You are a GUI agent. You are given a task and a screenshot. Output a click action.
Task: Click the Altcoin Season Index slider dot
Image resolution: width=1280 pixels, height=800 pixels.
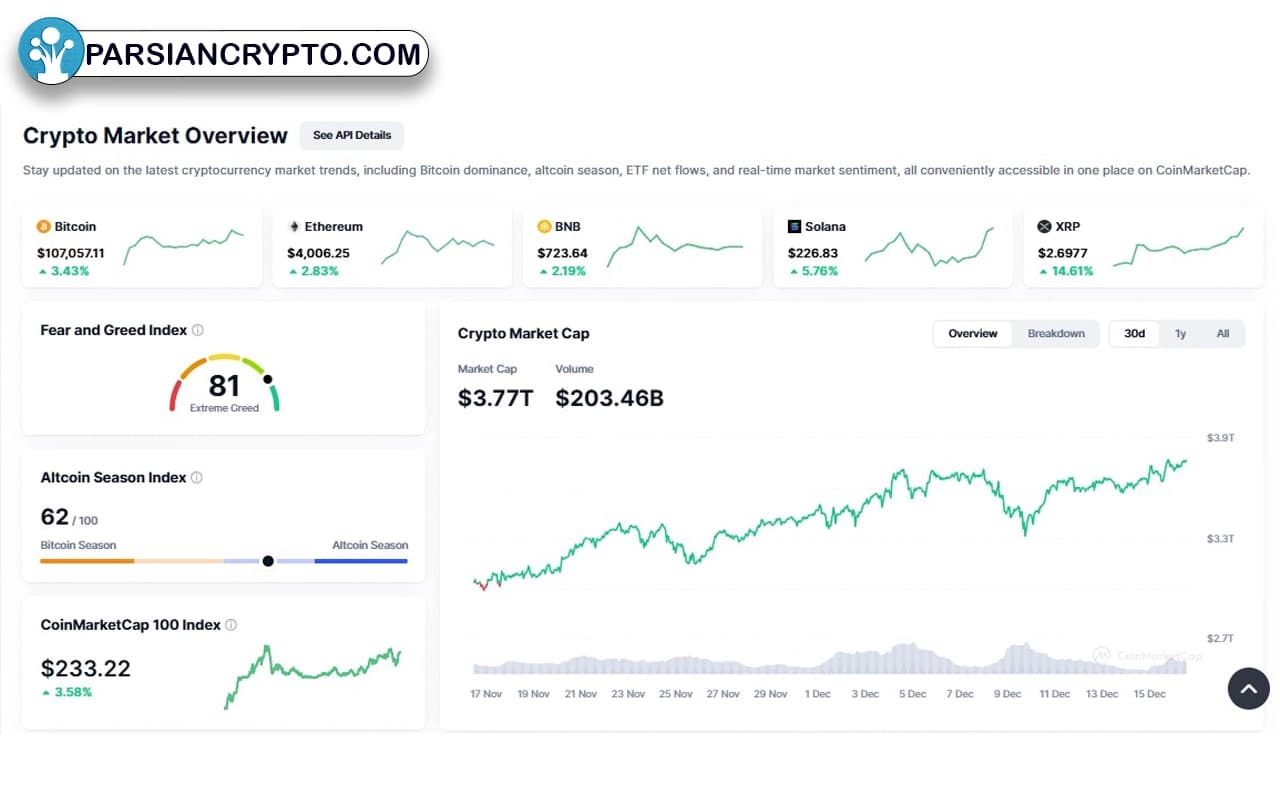(268, 561)
